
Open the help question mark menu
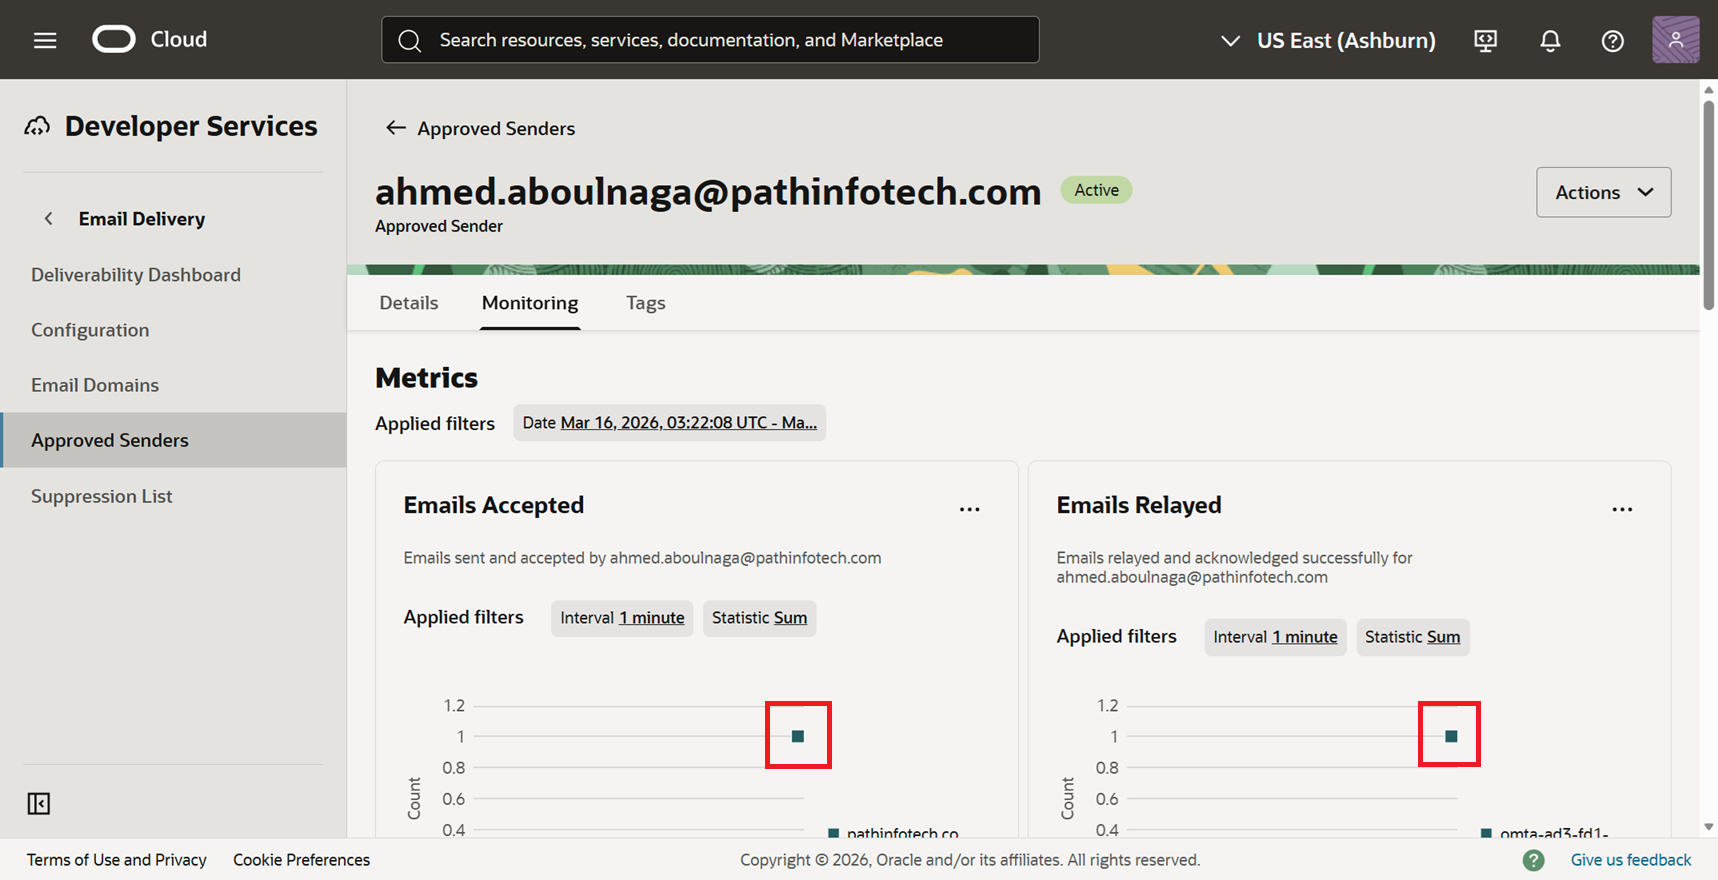pyautogui.click(x=1612, y=40)
